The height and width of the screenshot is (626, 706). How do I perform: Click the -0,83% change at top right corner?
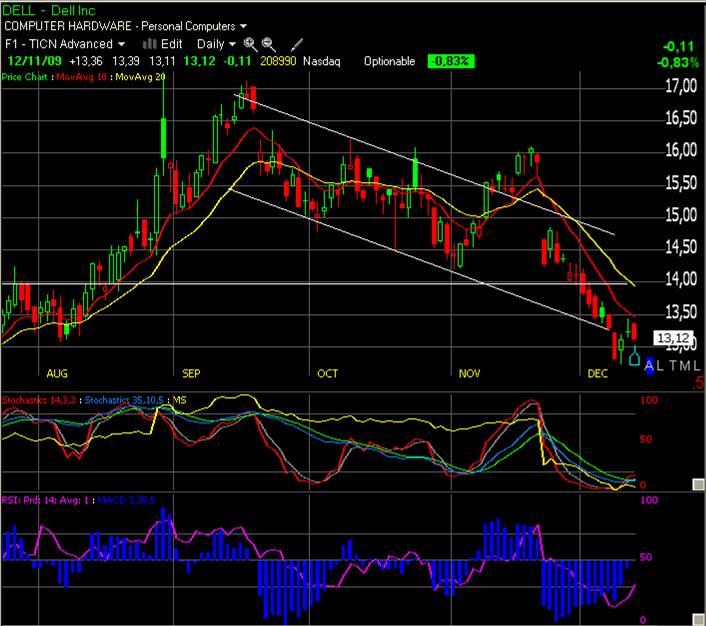pos(678,62)
